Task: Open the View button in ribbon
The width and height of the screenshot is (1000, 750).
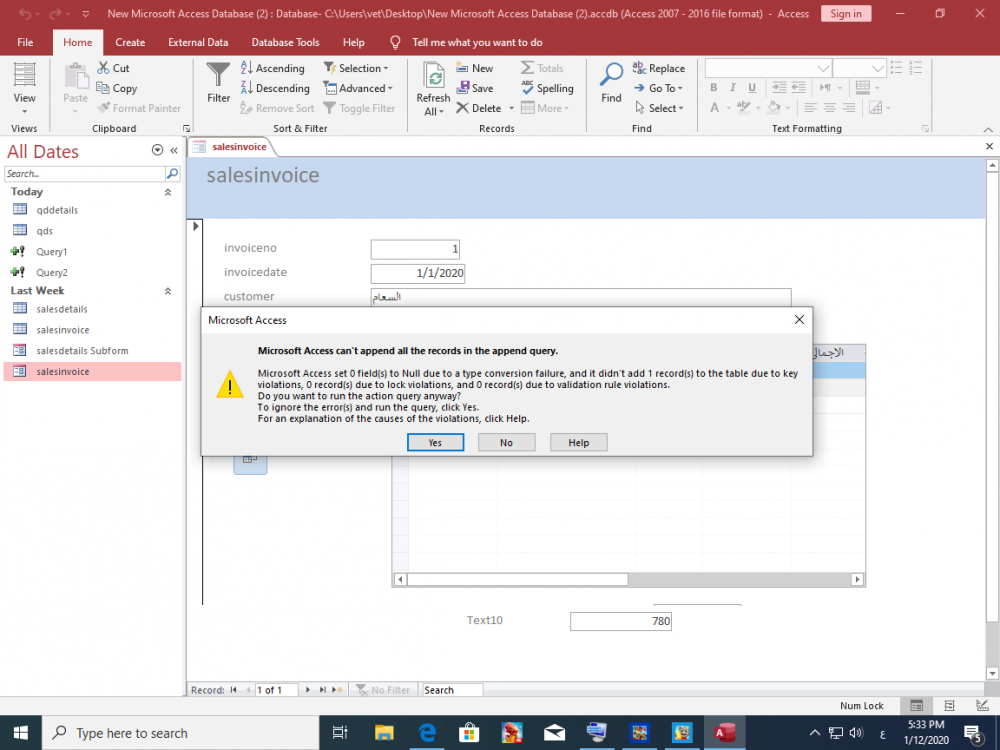Action: coord(24,87)
